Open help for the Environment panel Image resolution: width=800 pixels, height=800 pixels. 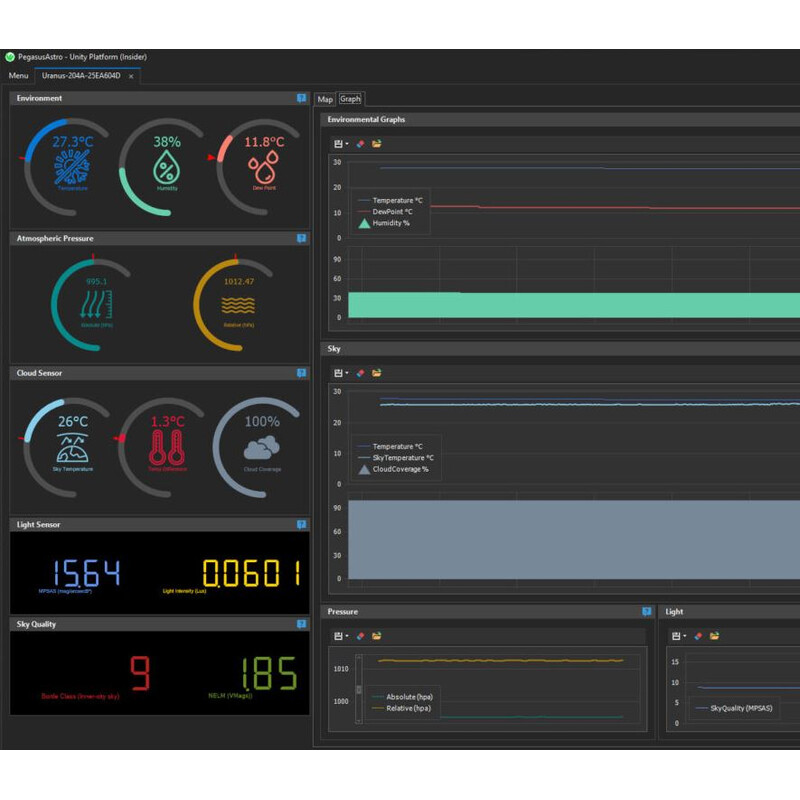tap(301, 97)
